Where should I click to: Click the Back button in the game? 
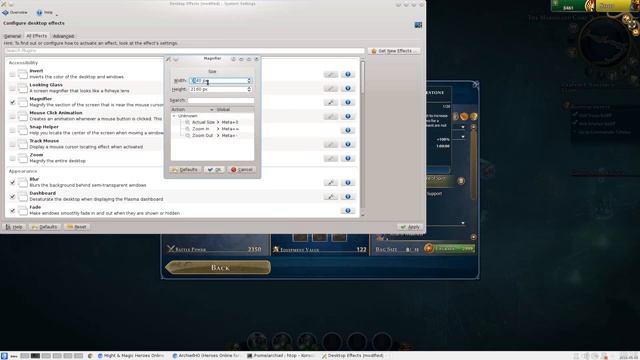pyautogui.click(x=218, y=268)
